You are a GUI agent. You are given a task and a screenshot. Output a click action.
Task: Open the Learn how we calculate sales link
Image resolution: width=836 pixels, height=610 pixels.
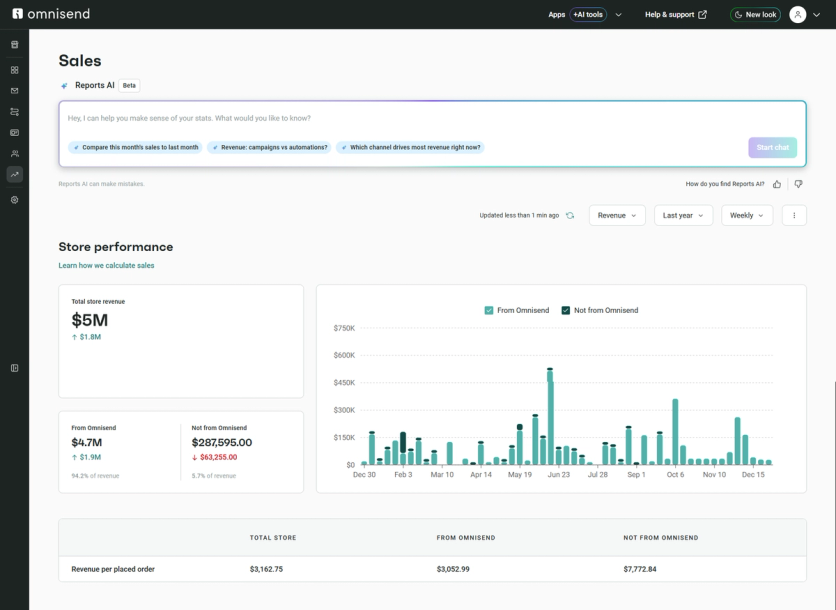click(x=106, y=265)
